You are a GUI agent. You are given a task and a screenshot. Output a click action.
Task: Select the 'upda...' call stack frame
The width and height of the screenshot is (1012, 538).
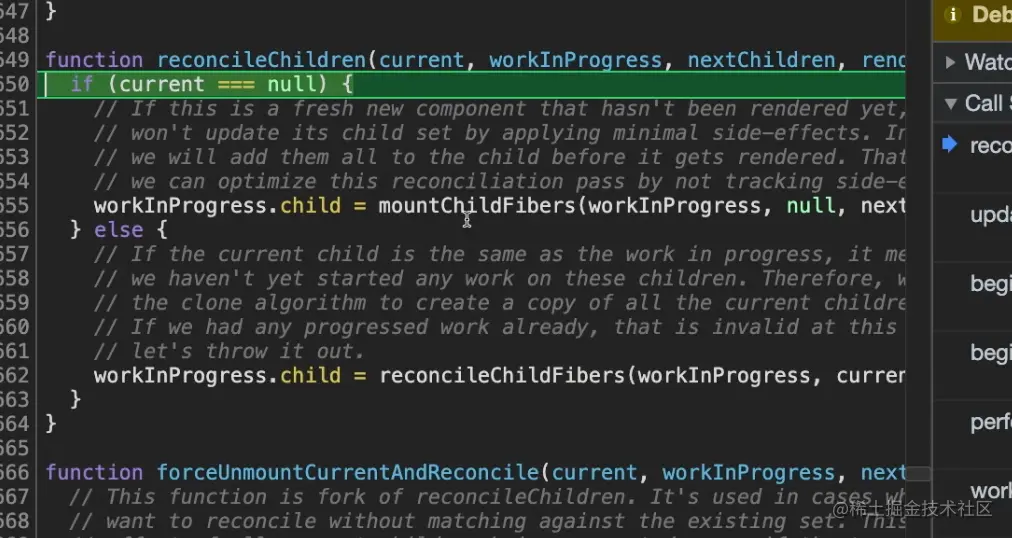[990, 216]
